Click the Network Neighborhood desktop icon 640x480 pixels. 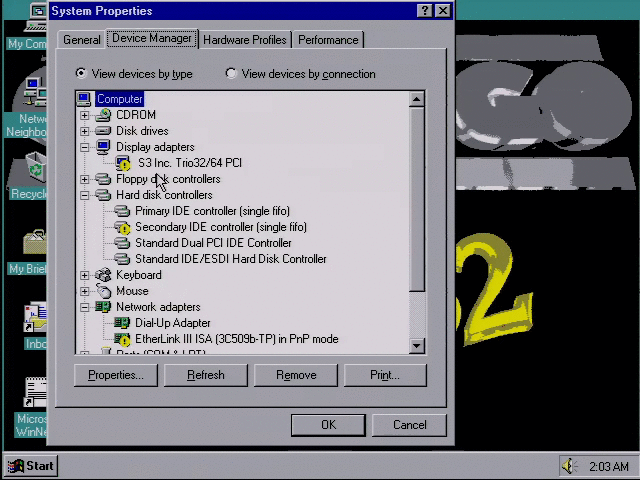point(35,92)
